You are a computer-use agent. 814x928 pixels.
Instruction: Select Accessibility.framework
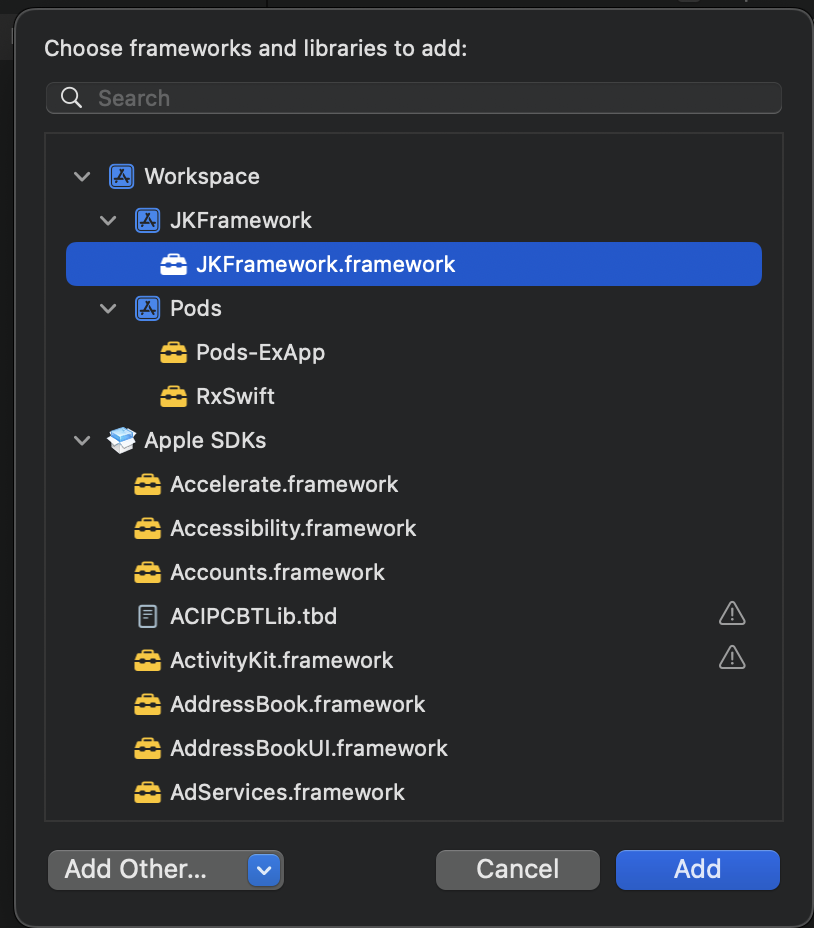(414, 528)
